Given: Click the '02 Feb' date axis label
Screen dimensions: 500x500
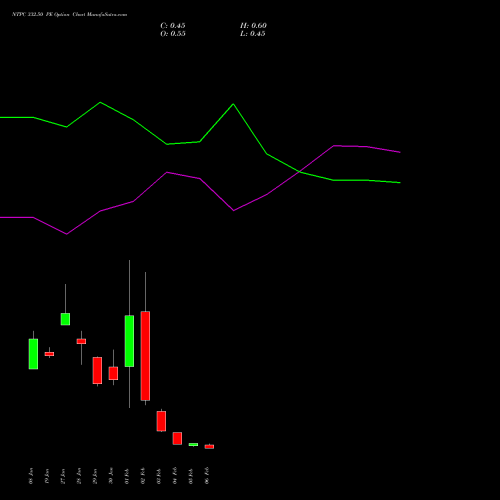Looking at the screenshot, I should pos(143,476).
